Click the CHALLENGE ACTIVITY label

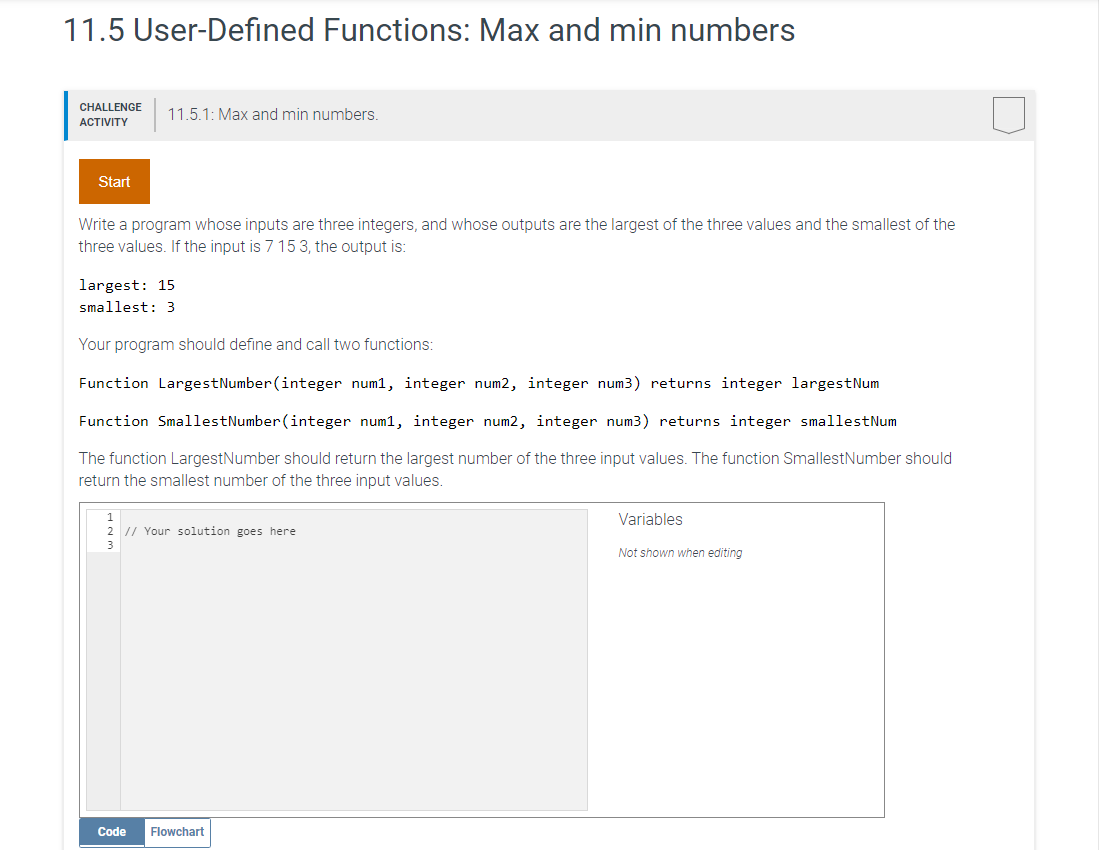[x=110, y=114]
